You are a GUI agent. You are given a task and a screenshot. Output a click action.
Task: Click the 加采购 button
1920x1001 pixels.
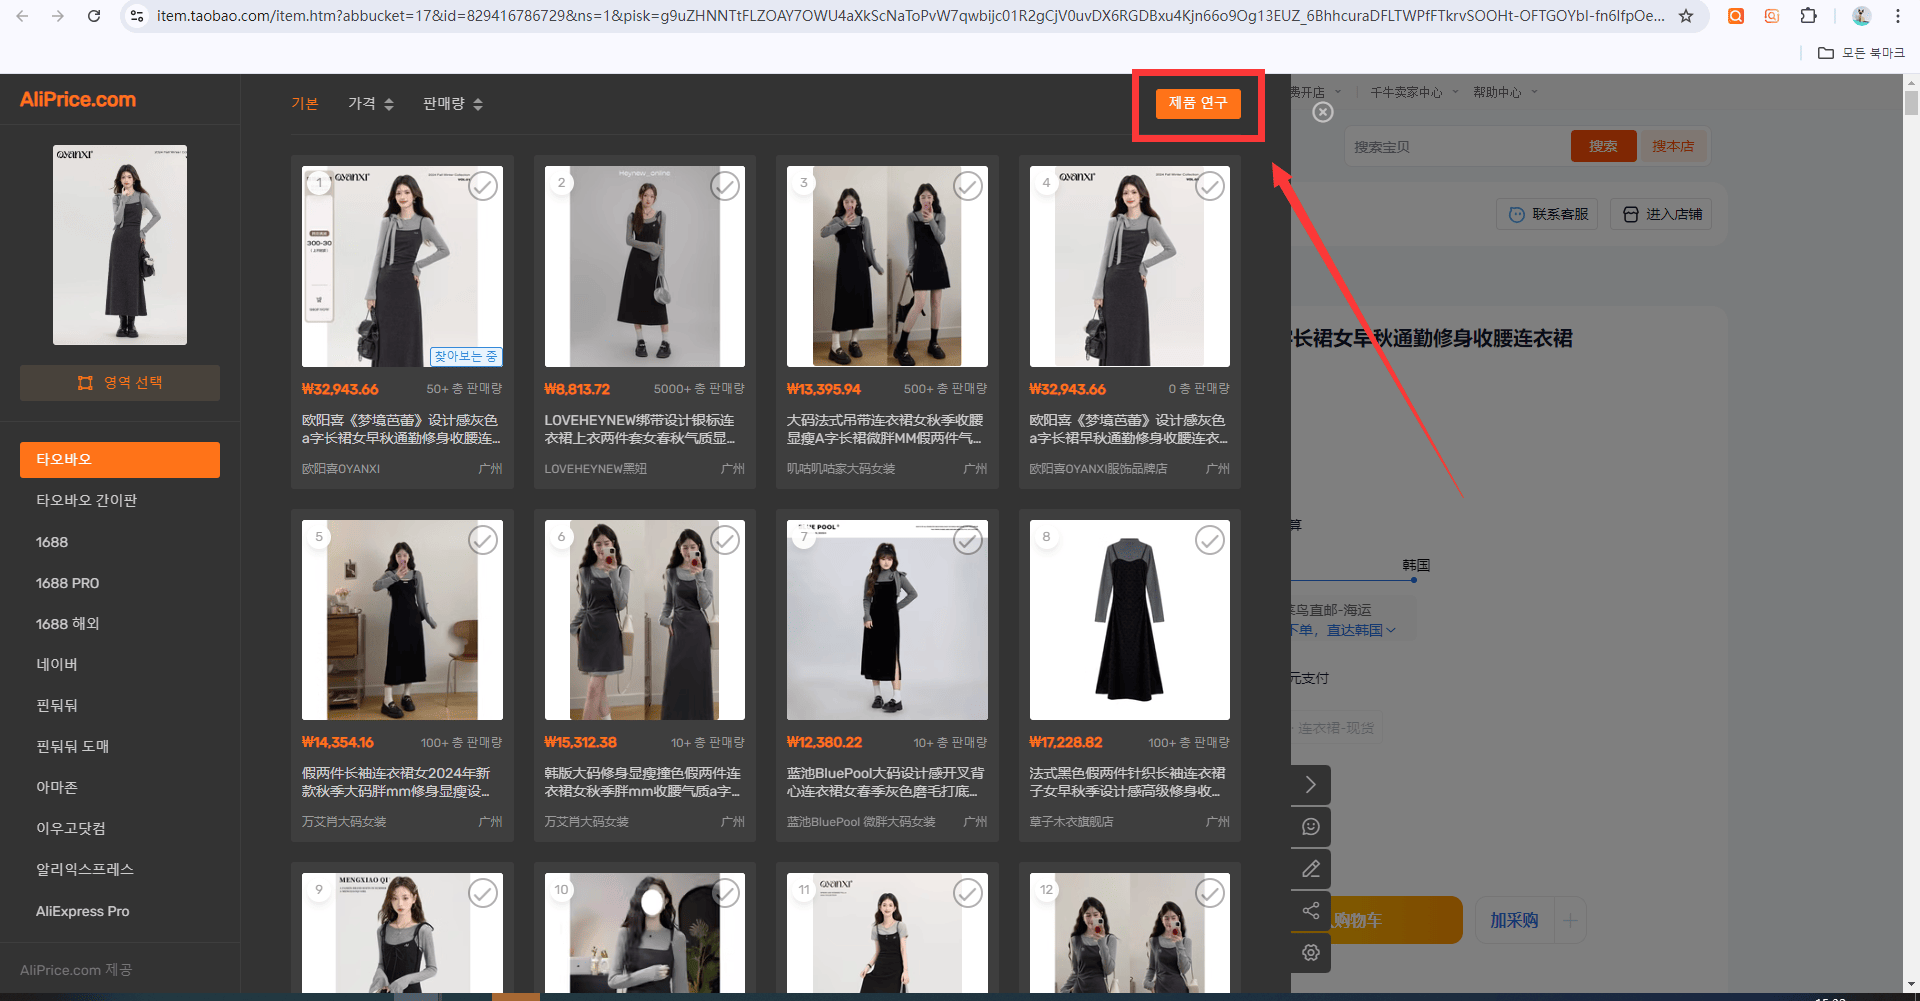1514,920
